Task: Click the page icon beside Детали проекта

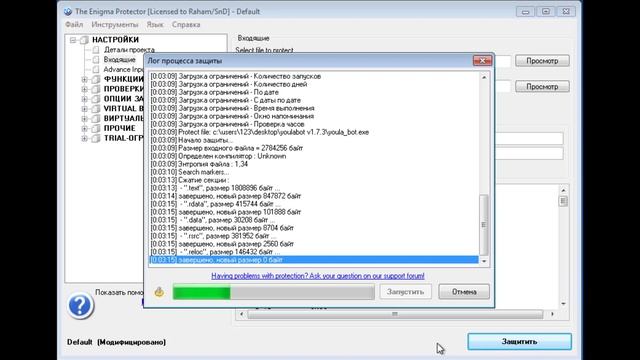Action: [96, 50]
